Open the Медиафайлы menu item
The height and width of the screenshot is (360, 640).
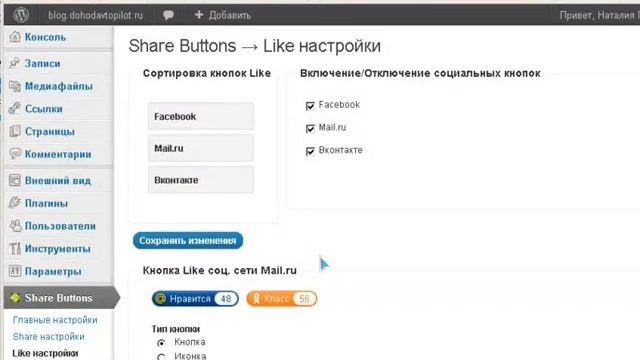point(58,86)
